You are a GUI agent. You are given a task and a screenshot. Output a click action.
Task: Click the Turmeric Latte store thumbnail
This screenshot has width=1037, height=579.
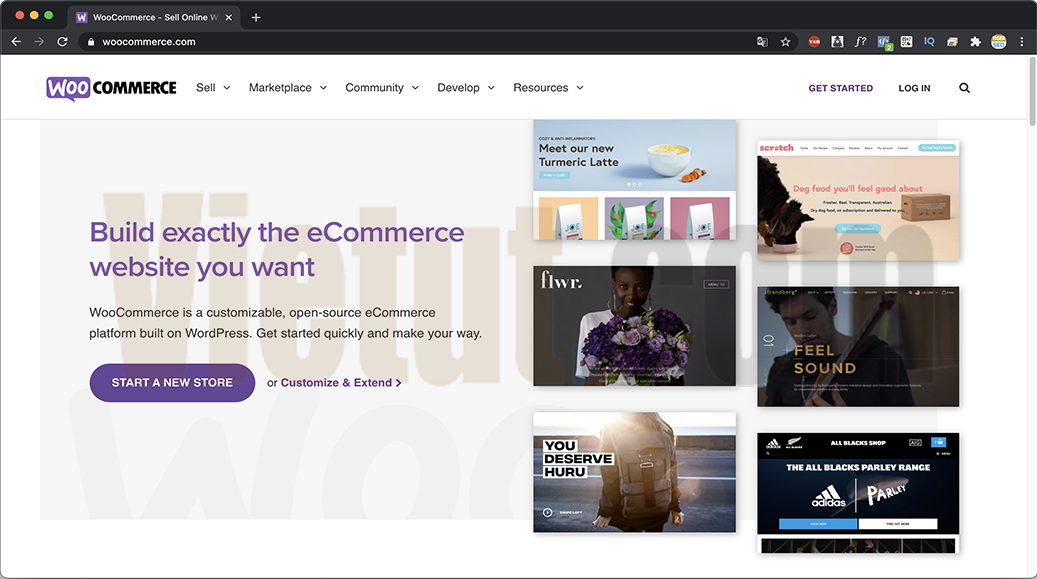[634, 180]
